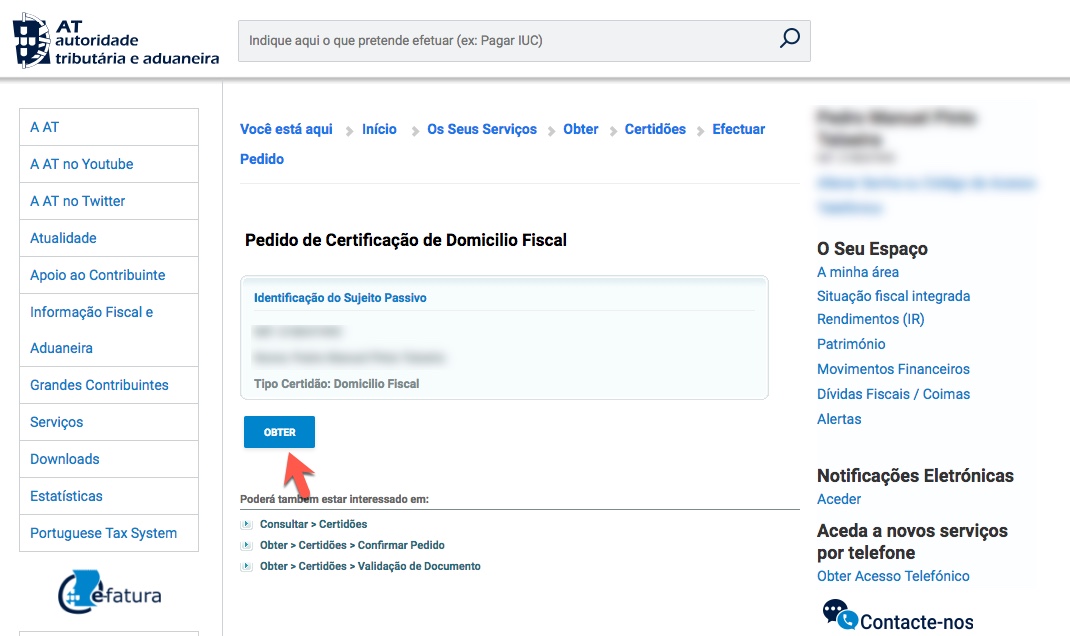Open Portuguese Tax System menu item
This screenshot has height=636, width=1070.
103,533
